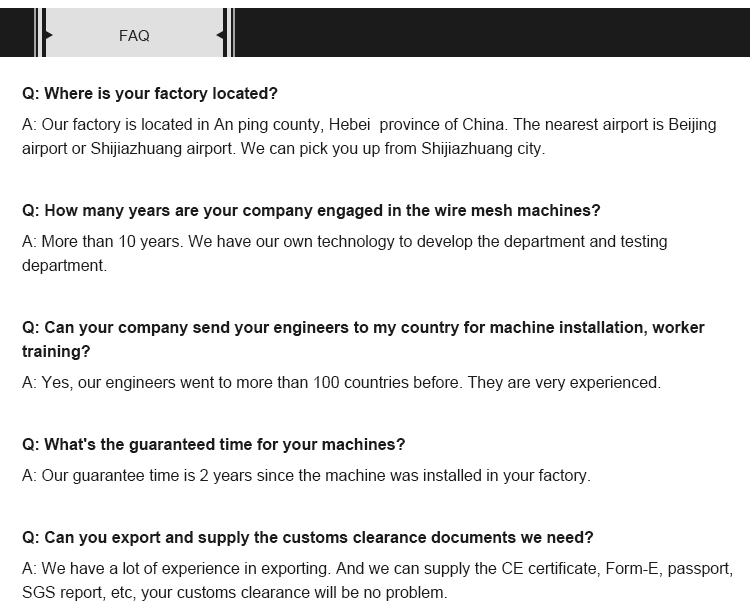The width and height of the screenshot is (750, 605).
Task: Click the question about customs clearance documents
Action: (x=308, y=538)
